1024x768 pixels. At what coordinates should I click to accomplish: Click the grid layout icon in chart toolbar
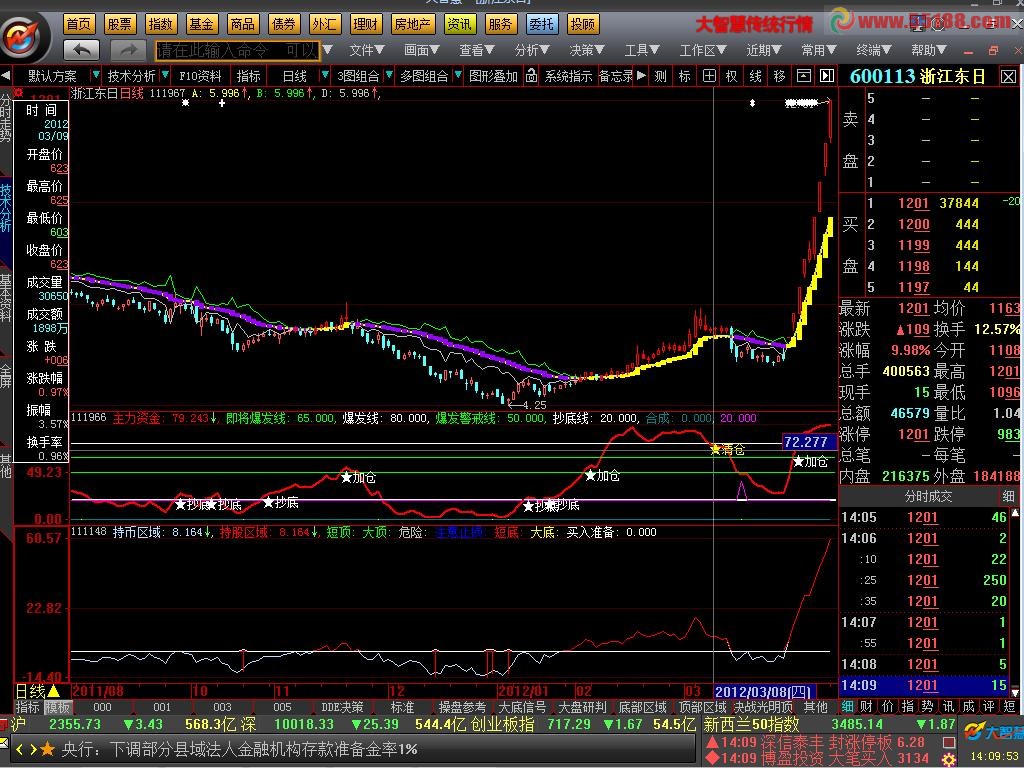click(x=709, y=75)
